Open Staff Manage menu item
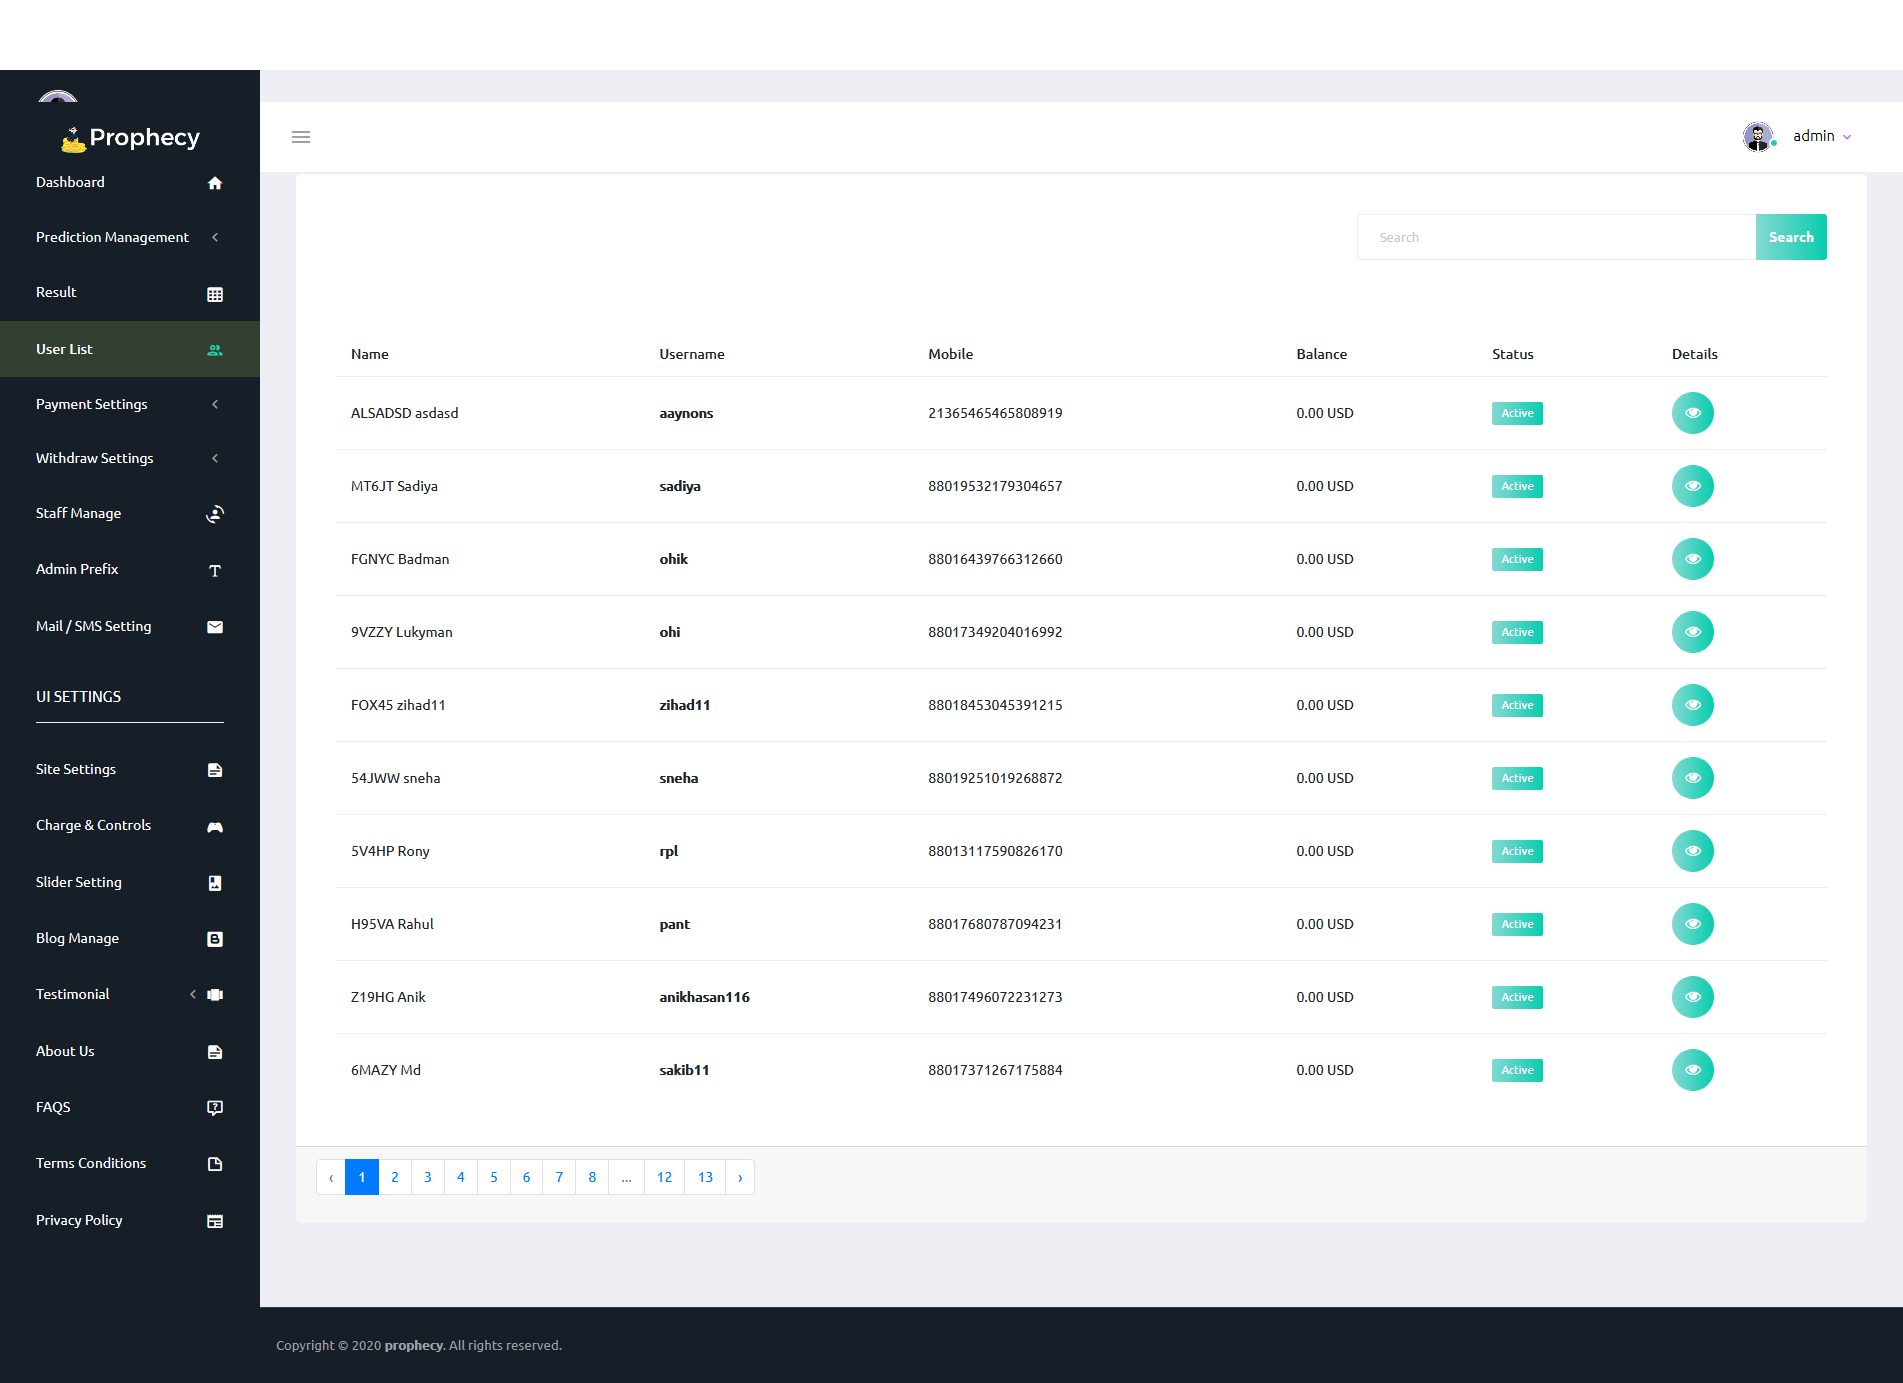 point(130,513)
